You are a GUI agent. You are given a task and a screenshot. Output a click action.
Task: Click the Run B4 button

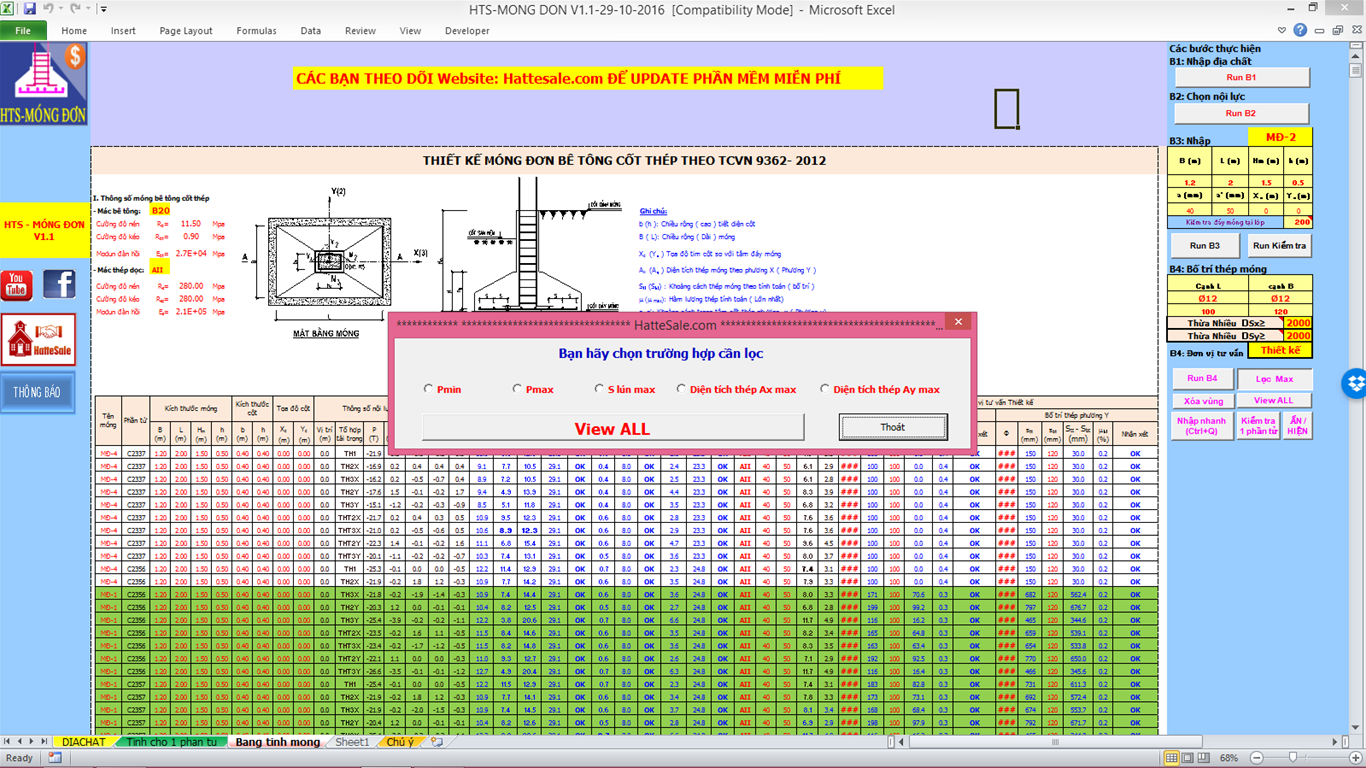tap(1202, 379)
